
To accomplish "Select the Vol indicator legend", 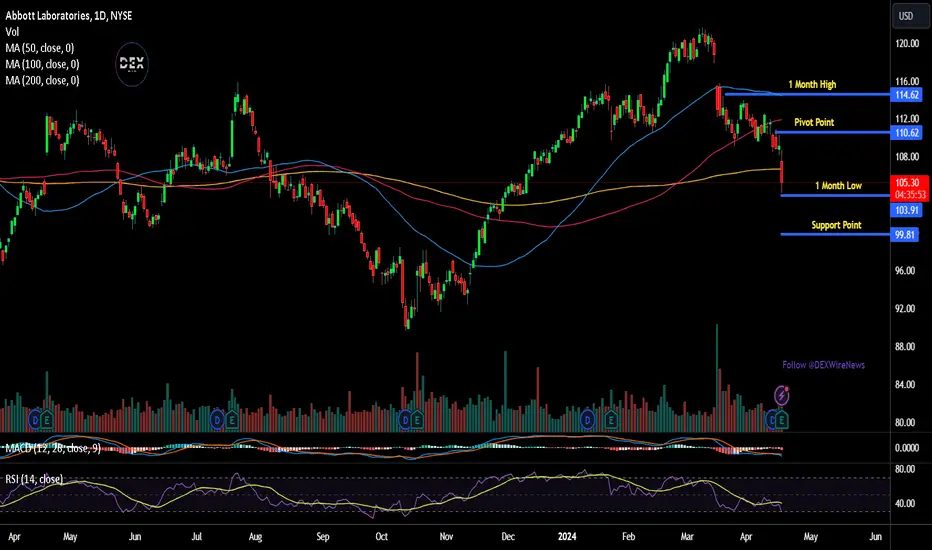I will tap(12, 32).
